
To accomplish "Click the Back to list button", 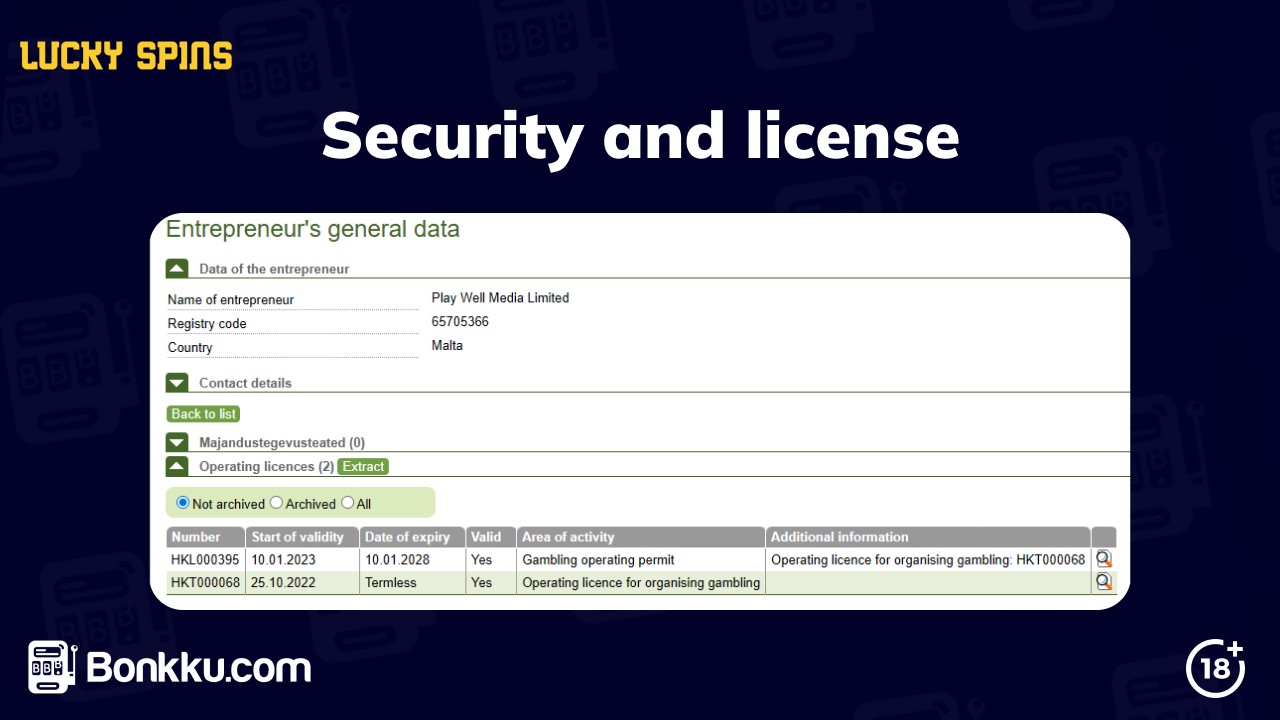I will tap(203, 414).
